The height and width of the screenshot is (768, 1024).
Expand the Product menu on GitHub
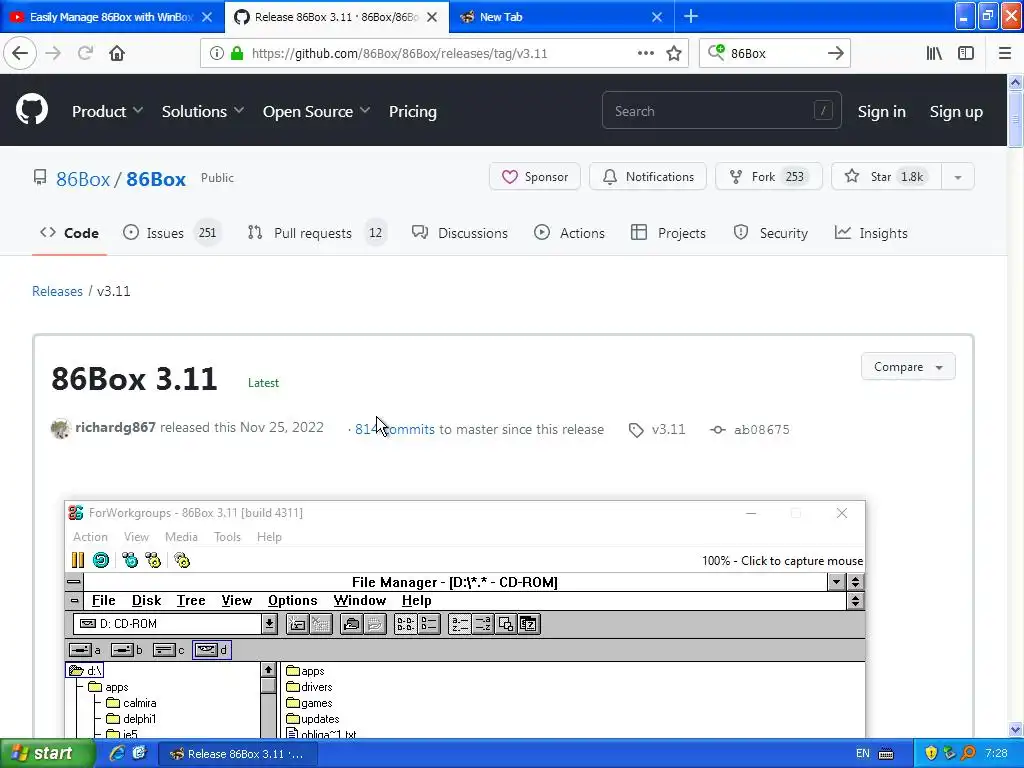(x=107, y=112)
